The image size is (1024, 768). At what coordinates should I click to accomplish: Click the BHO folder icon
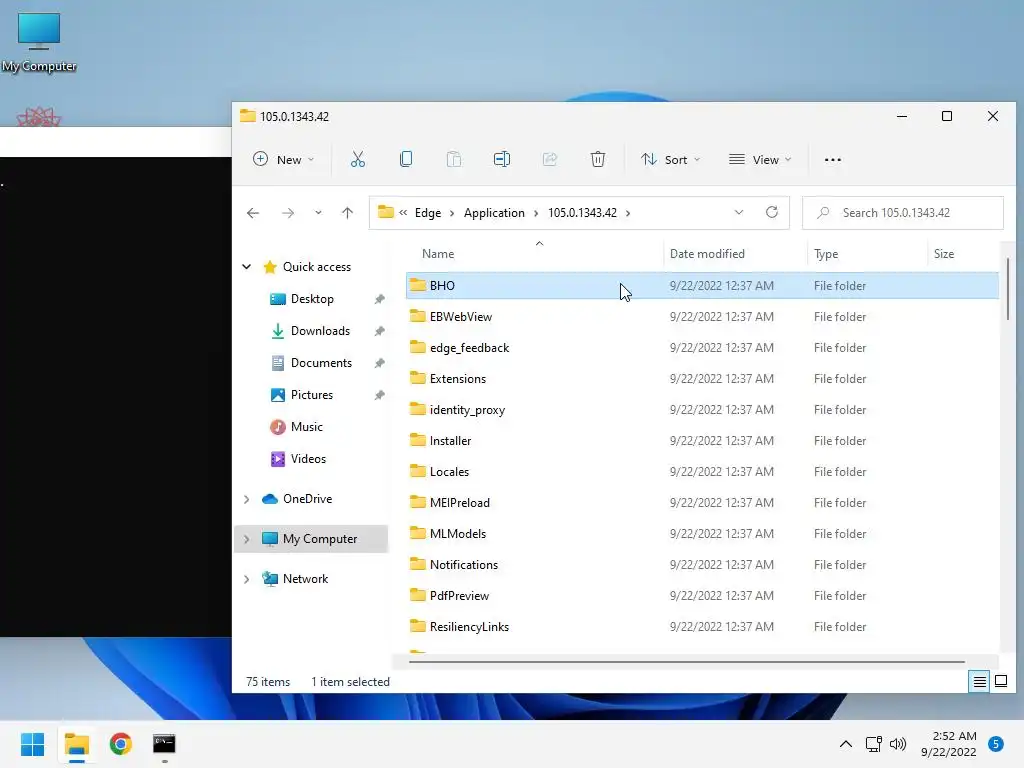(417, 285)
